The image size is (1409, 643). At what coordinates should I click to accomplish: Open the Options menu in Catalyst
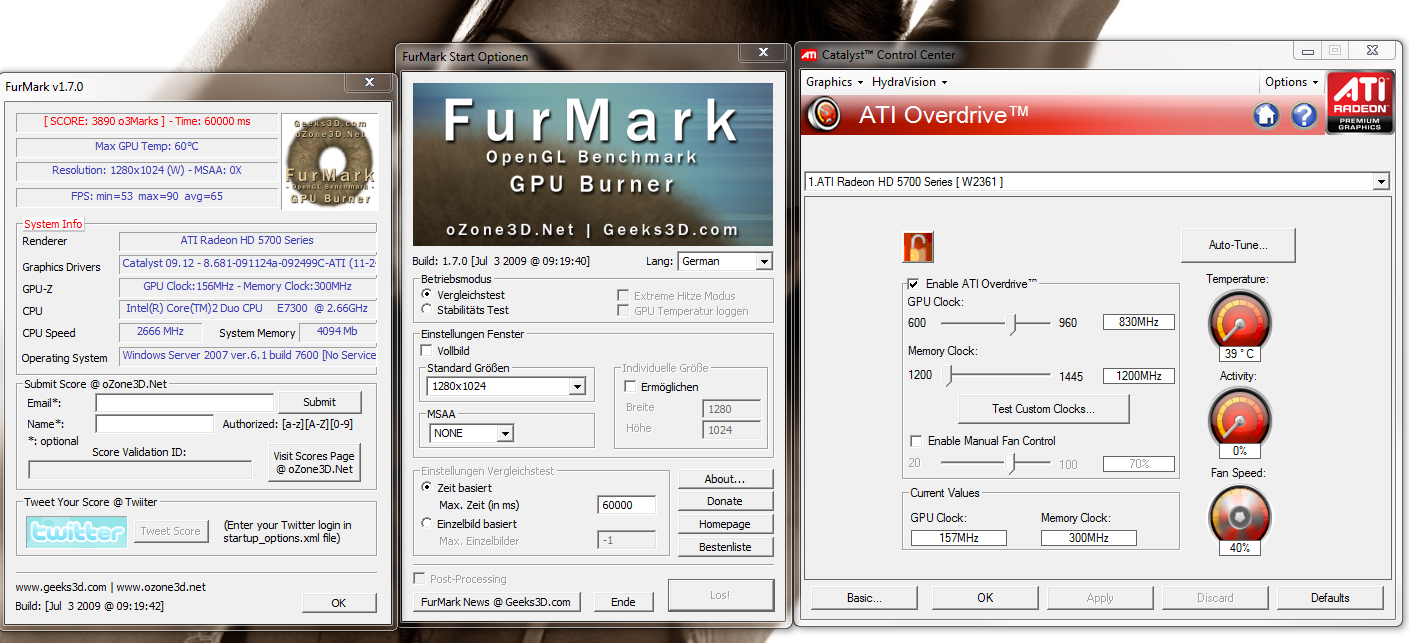tap(1291, 82)
